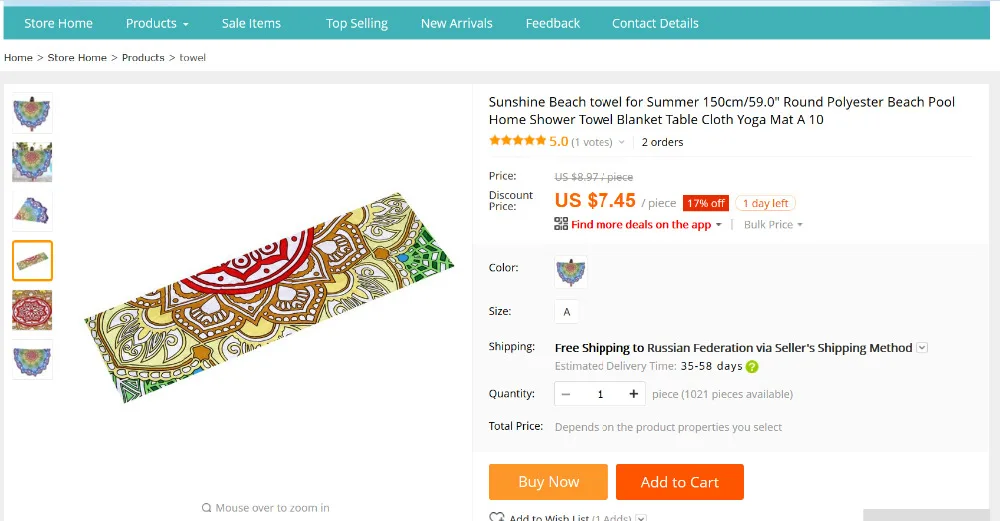Click the quantity input field

pos(600,394)
